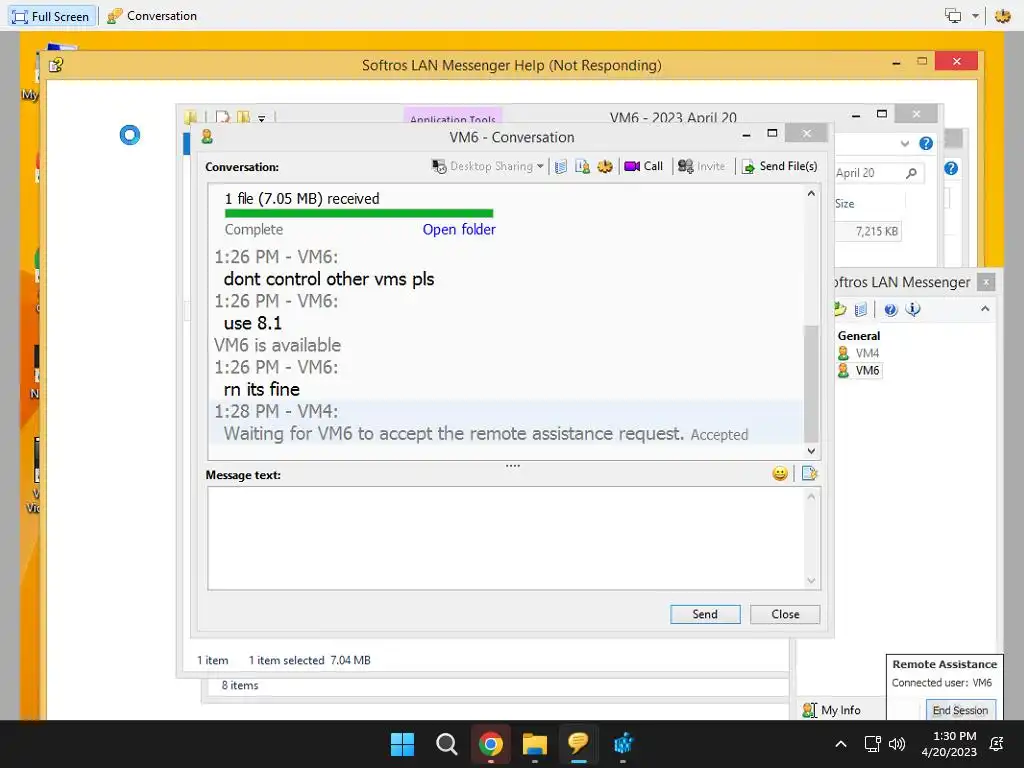This screenshot has width=1024, height=768.
Task: Open the notification bell in the tray
Action: [997, 744]
